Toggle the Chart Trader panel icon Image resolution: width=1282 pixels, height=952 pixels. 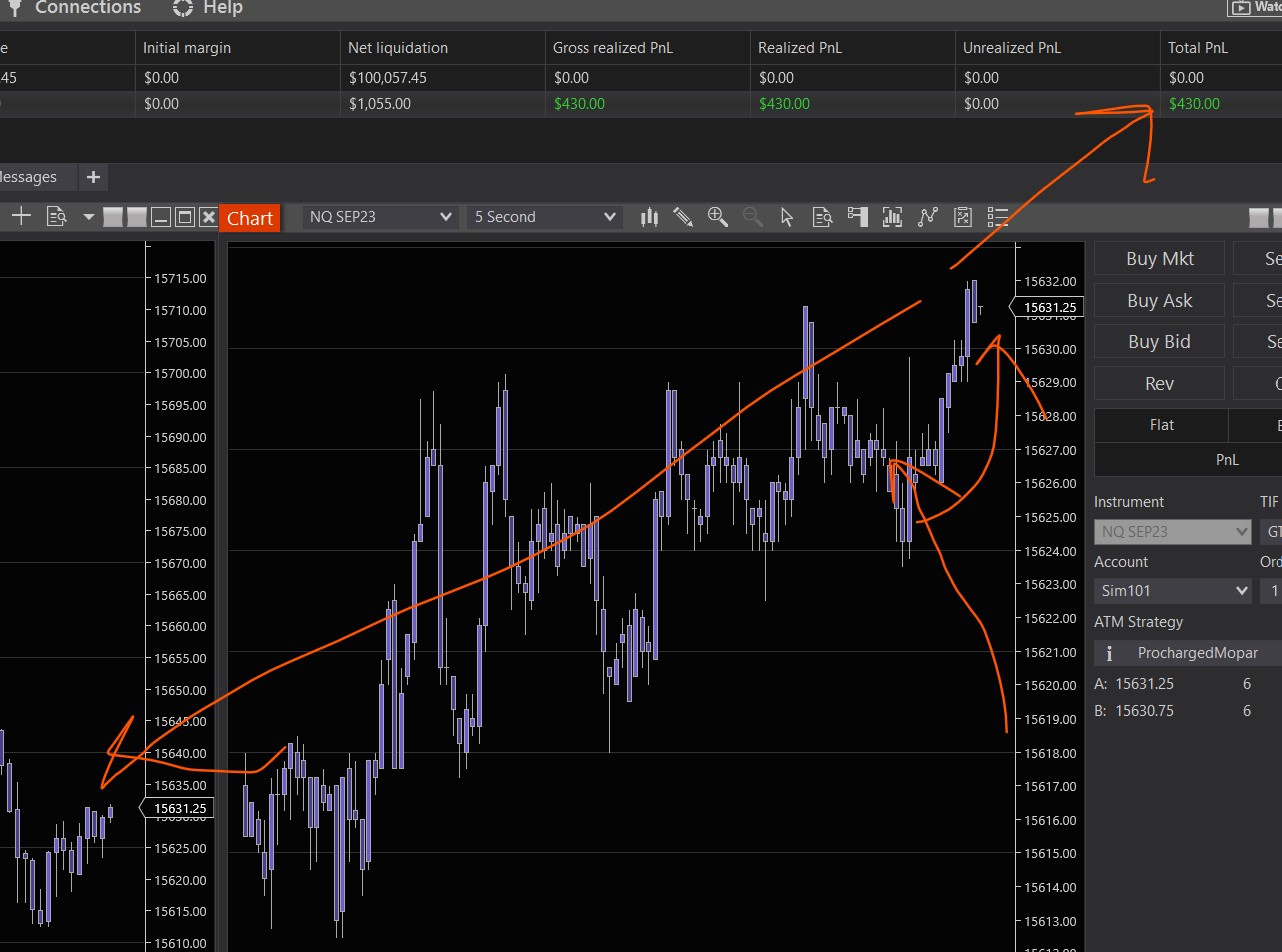(x=857, y=217)
